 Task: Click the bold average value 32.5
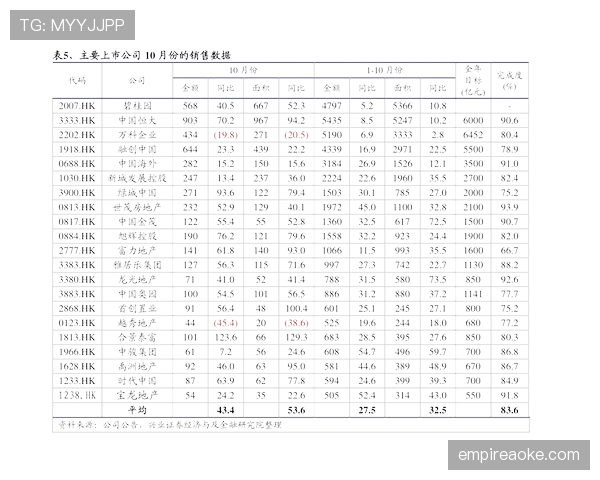[438, 410]
